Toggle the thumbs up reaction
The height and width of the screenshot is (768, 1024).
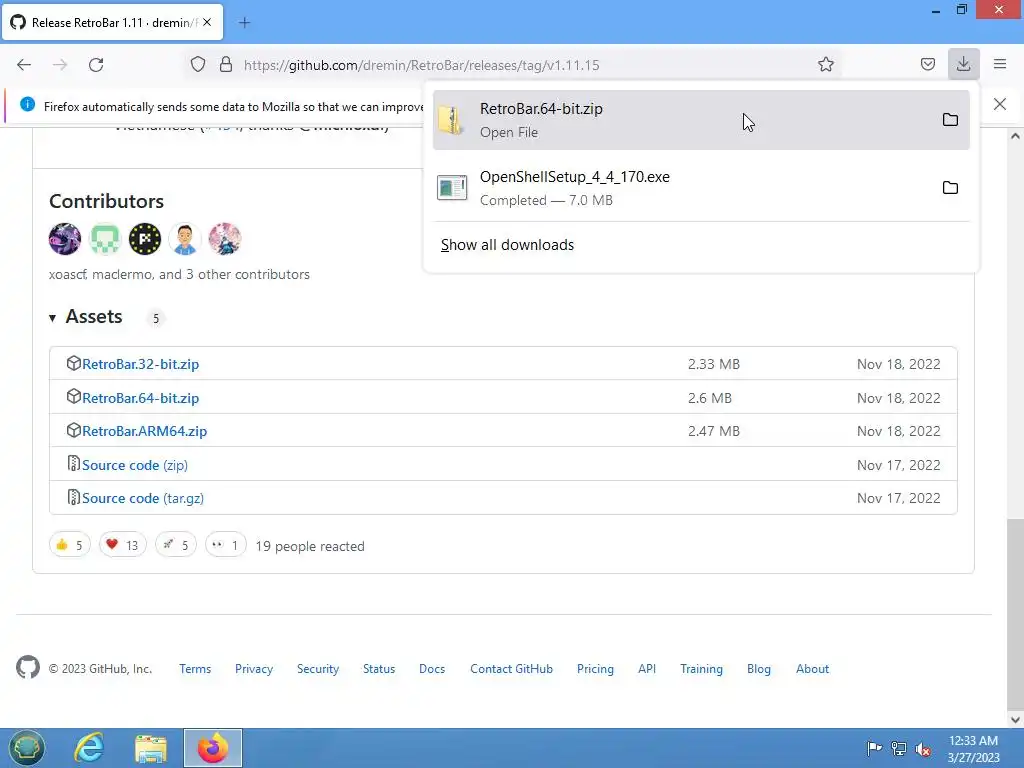click(70, 545)
